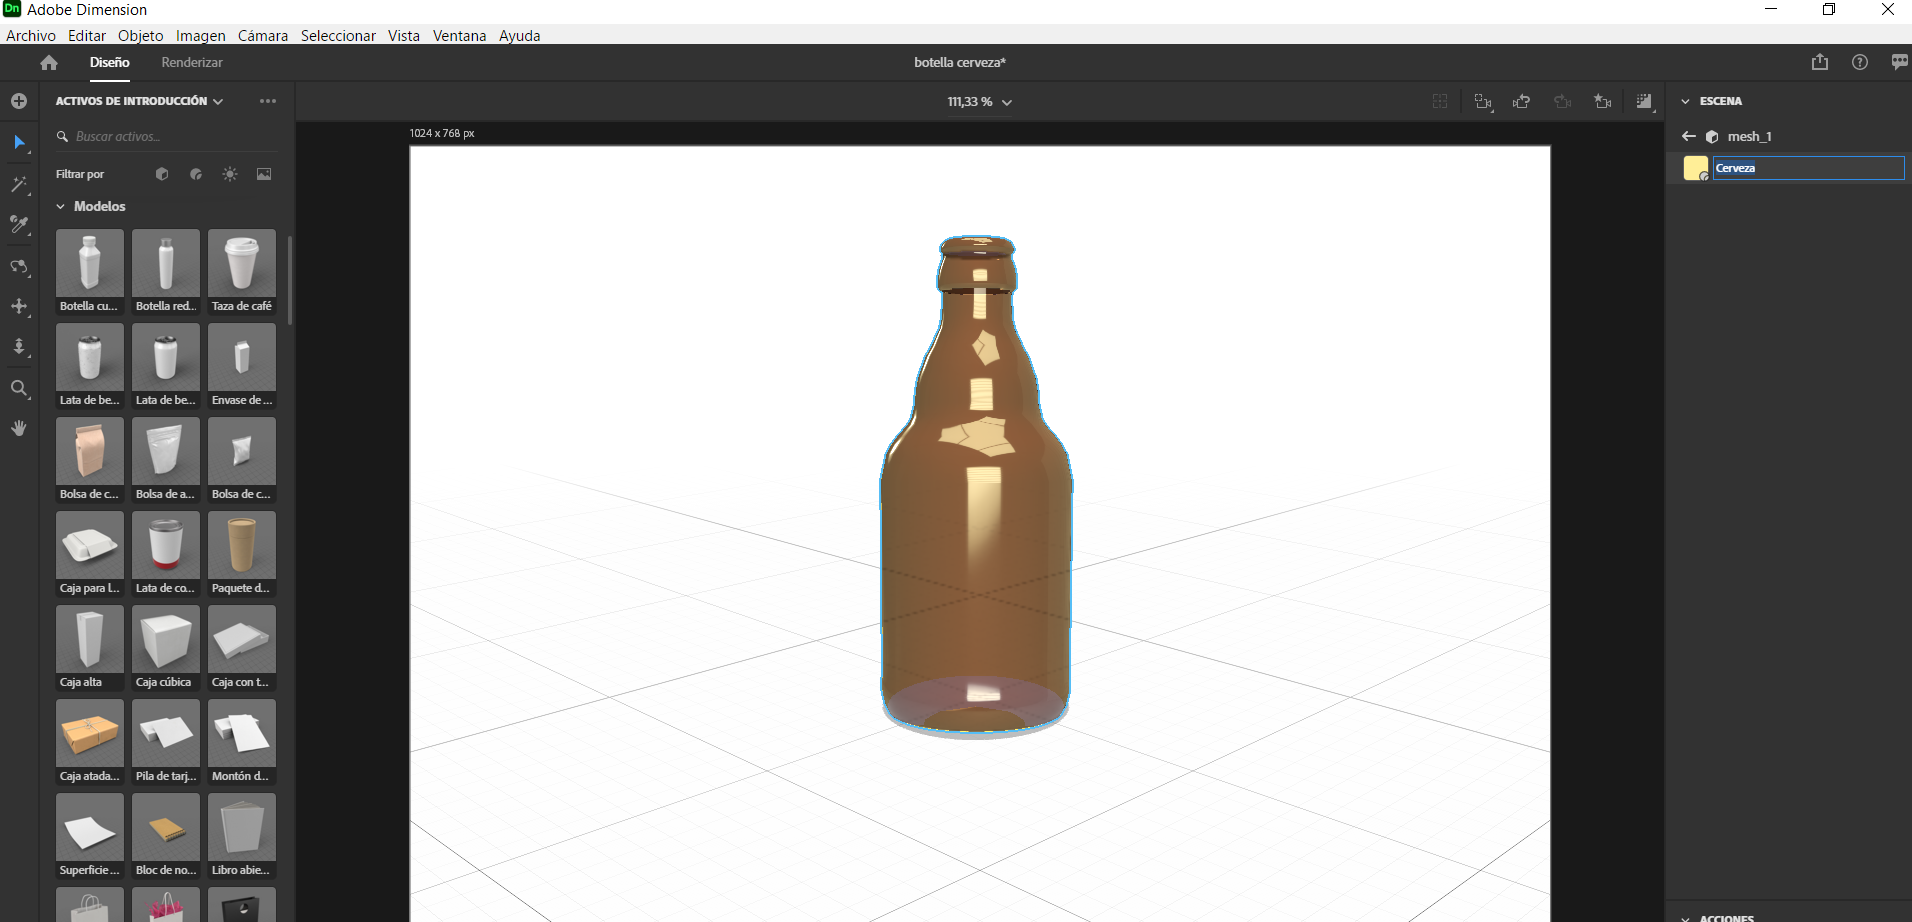Image resolution: width=1912 pixels, height=922 pixels.
Task: Toggle the lights filter icon
Action: (230, 174)
